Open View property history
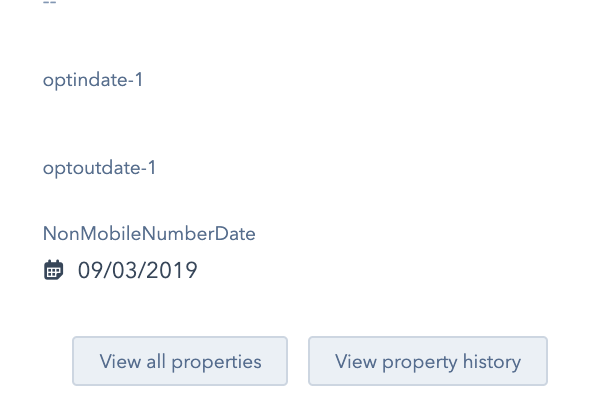Image resolution: width=604 pixels, height=410 pixels. pos(428,361)
